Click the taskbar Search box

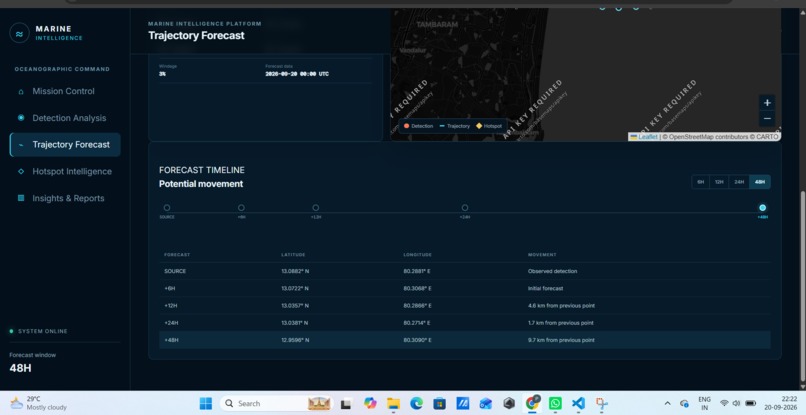(277, 403)
